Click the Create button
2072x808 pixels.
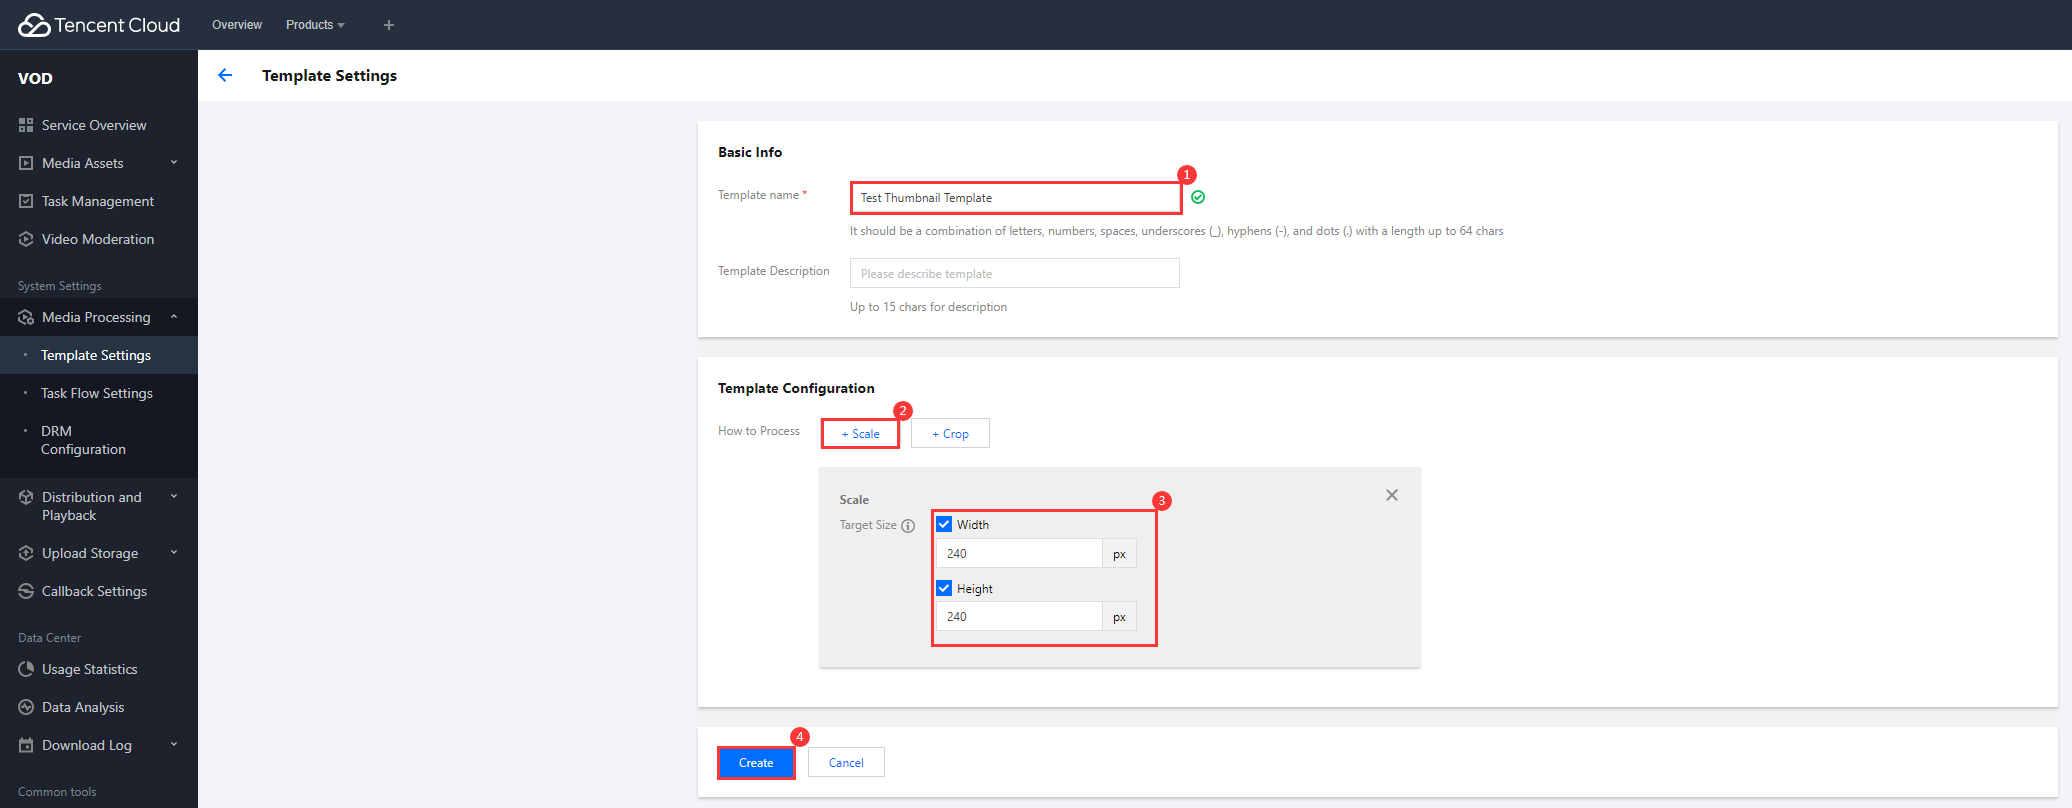click(756, 762)
